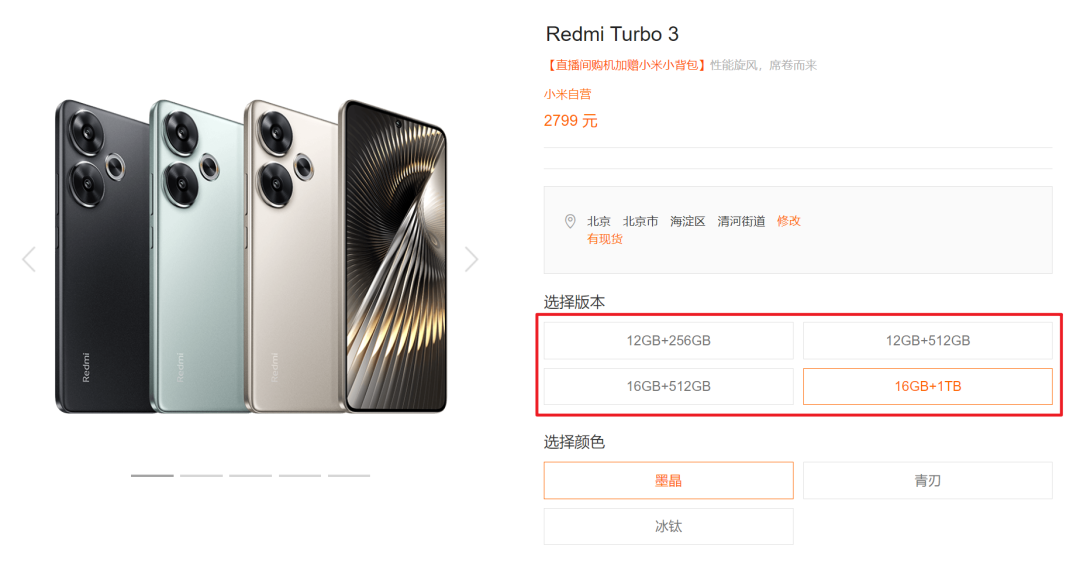This screenshot has height=563, width=1080.
Task: Go to third carousel slide indicator
Action: [x=251, y=475]
